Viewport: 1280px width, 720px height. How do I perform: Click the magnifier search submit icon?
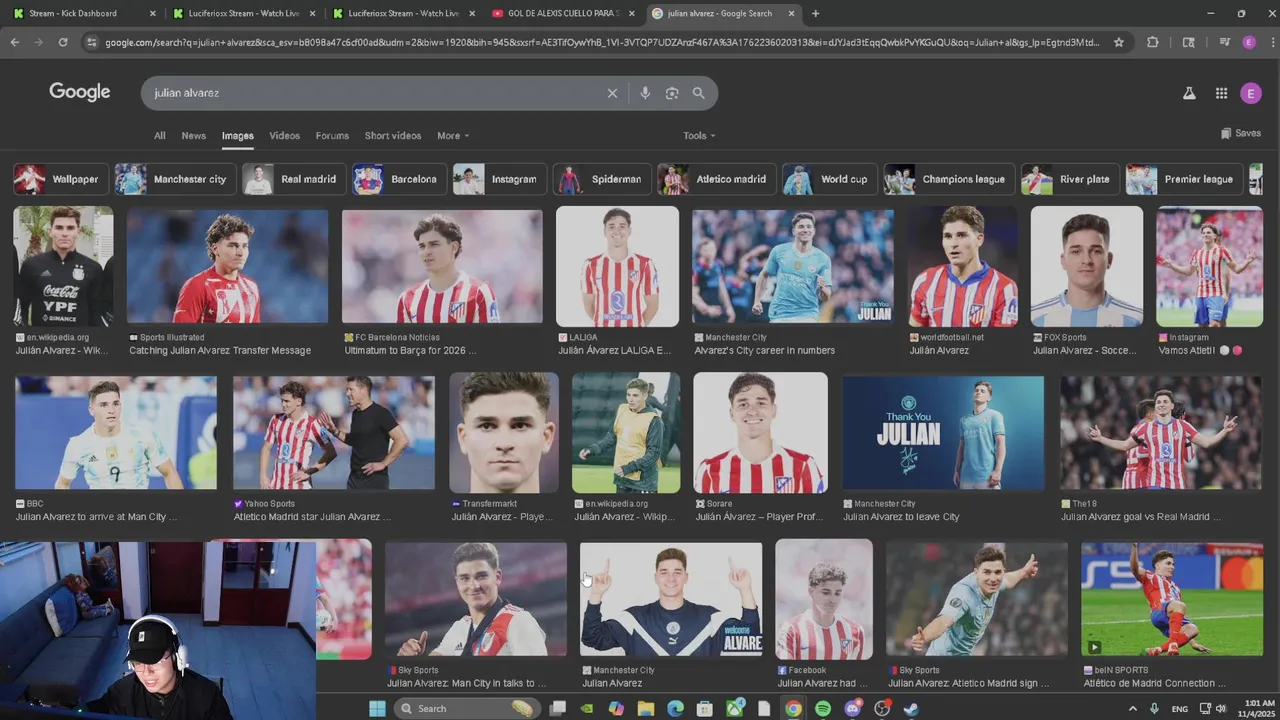(699, 93)
